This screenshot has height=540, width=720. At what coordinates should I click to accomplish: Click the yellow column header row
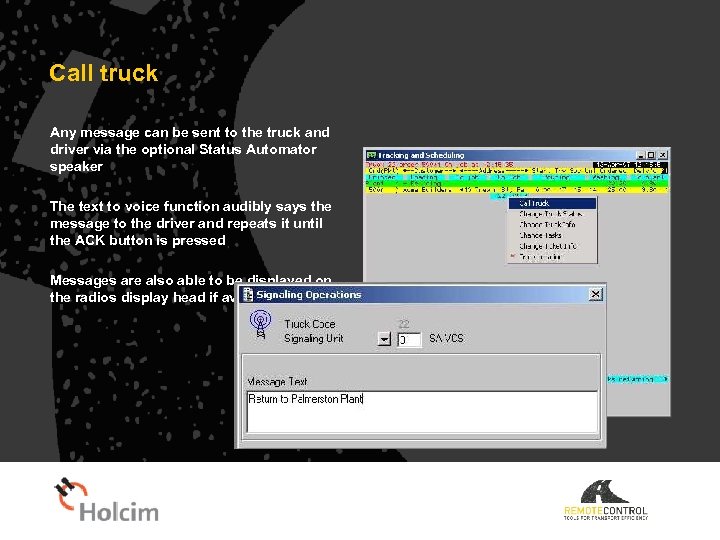pos(517,171)
